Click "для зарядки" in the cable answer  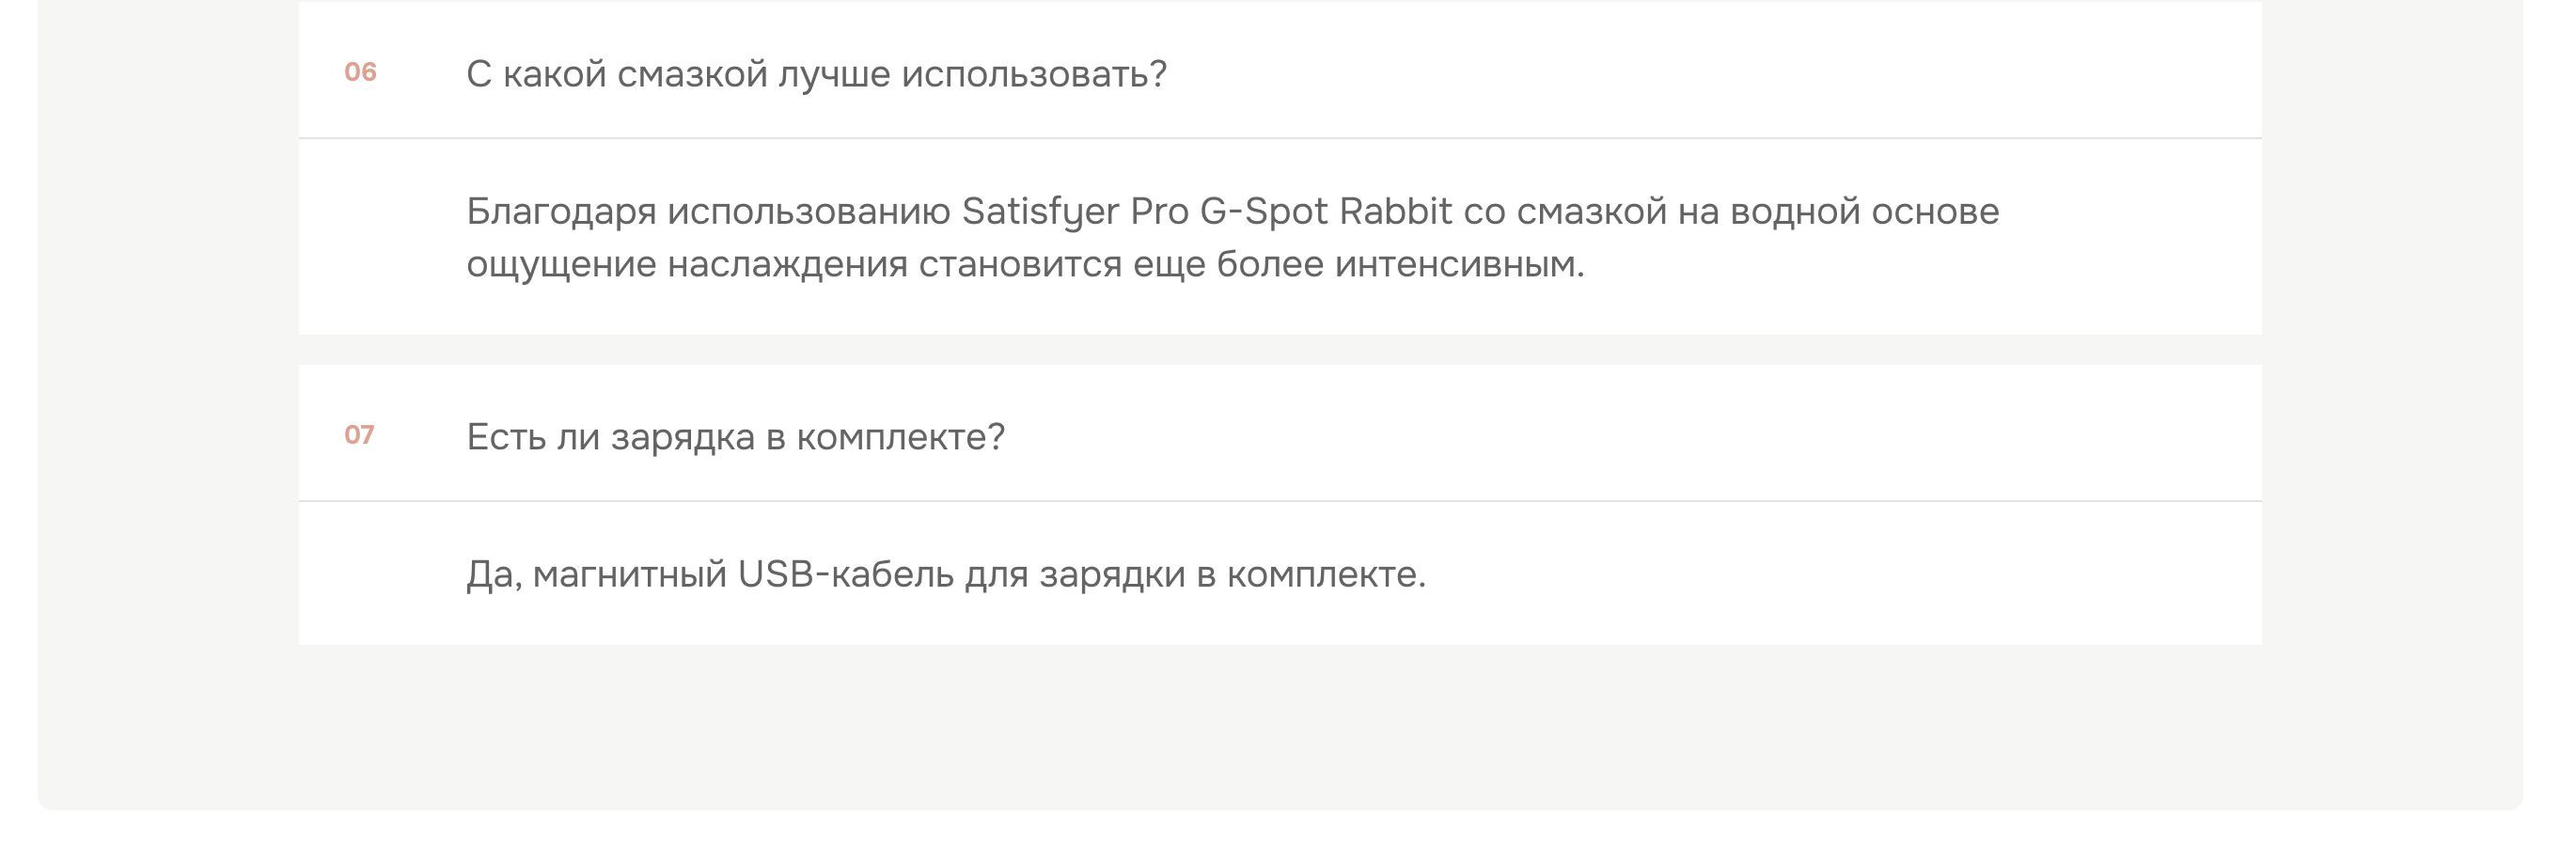click(1074, 575)
